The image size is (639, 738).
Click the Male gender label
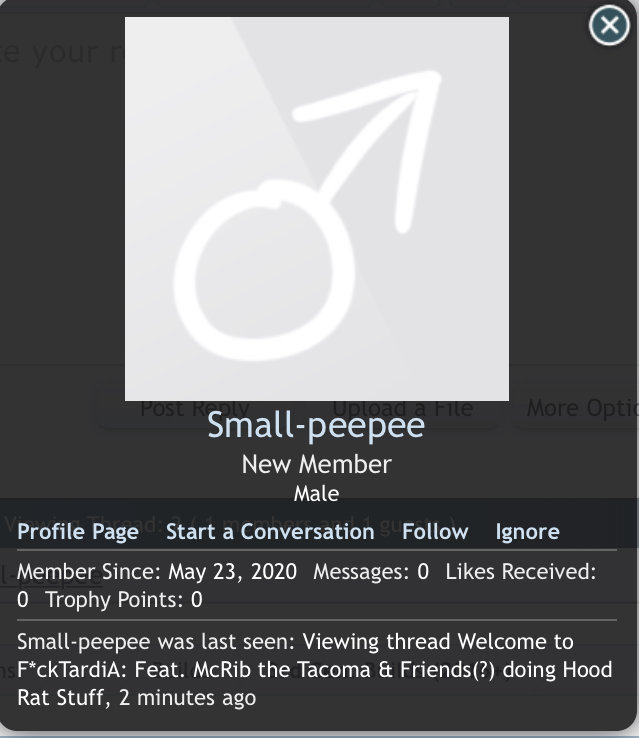(x=316, y=494)
